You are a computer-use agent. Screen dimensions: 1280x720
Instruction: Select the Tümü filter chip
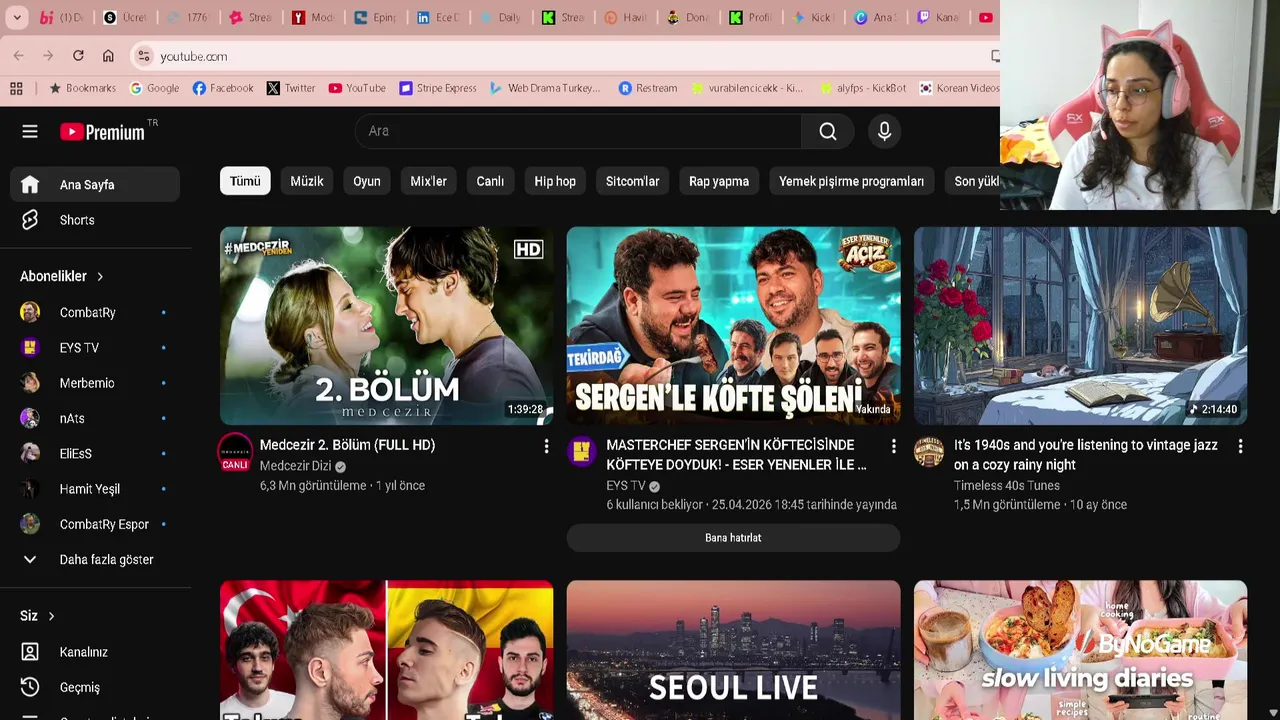pyautogui.click(x=245, y=181)
